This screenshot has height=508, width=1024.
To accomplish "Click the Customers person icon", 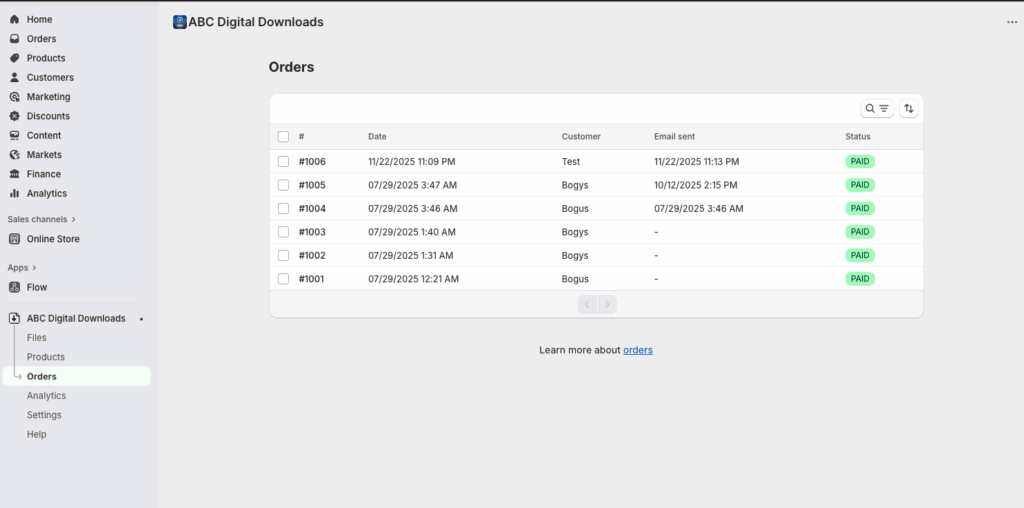I will point(14,77).
